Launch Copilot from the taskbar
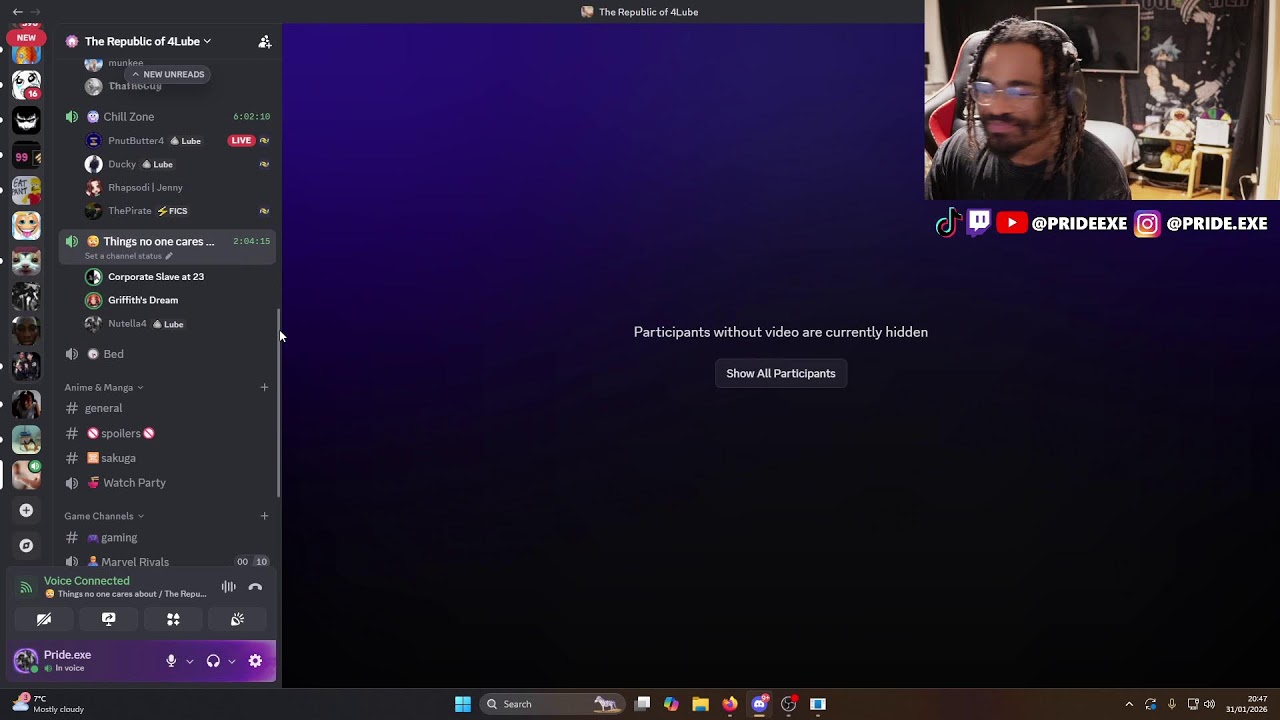This screenshot has width=1280, height=720. click(x=671, y=704)
